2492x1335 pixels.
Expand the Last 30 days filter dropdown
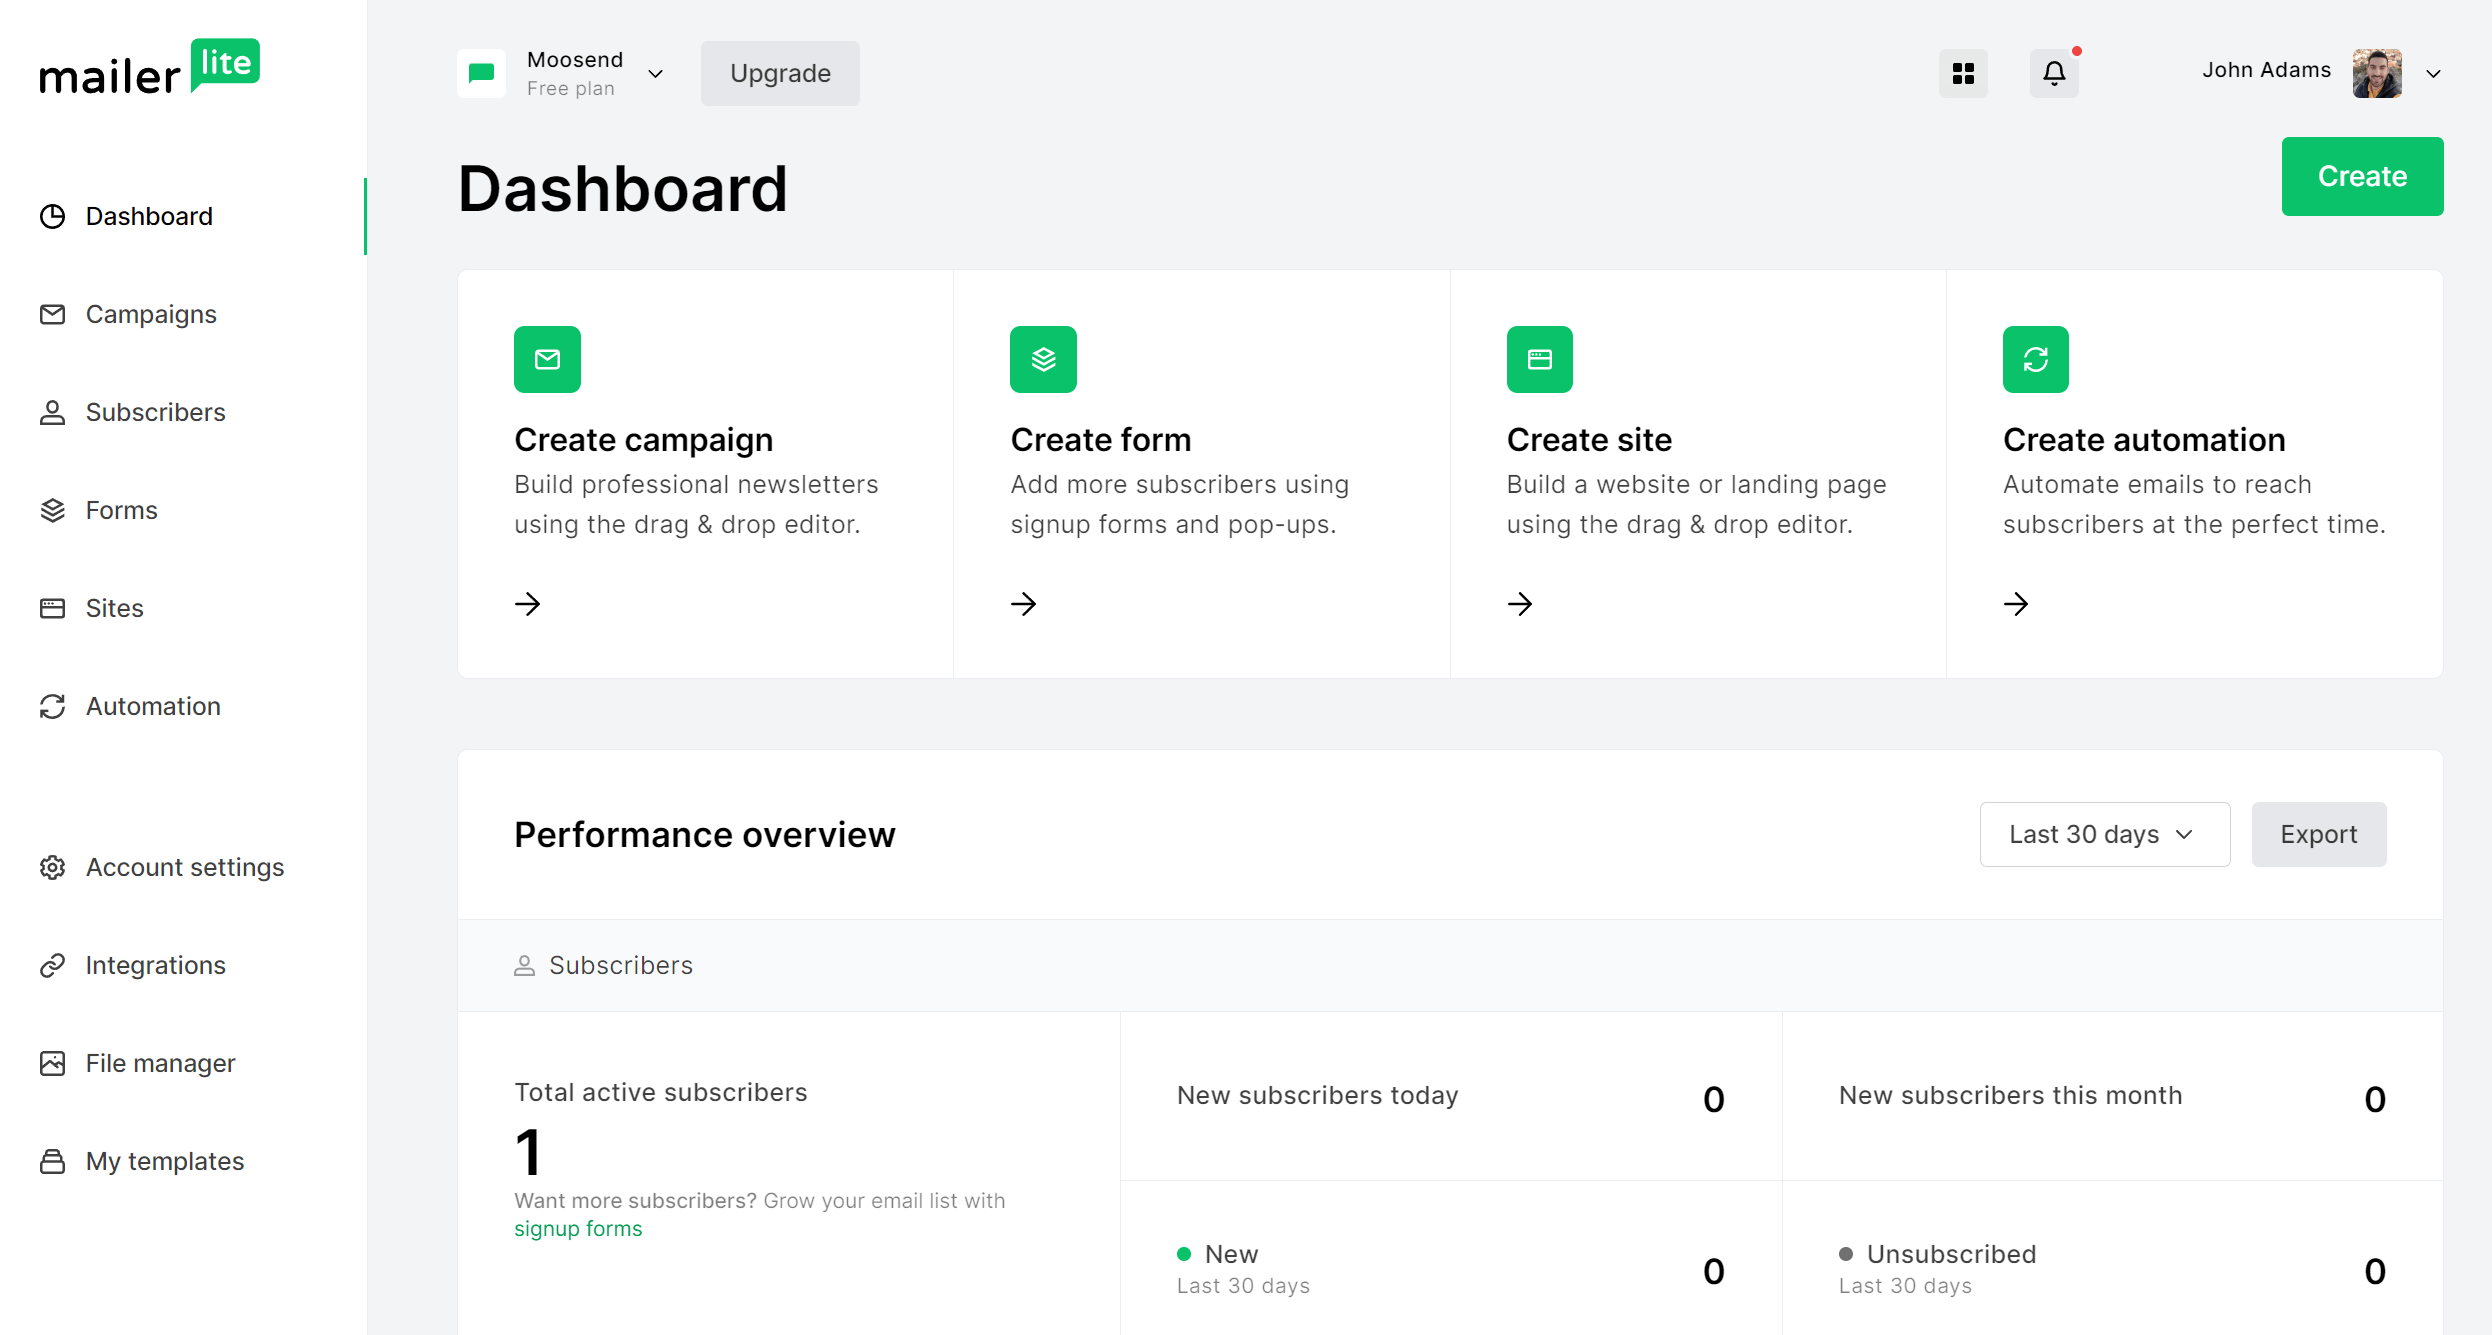(2101, 834)
